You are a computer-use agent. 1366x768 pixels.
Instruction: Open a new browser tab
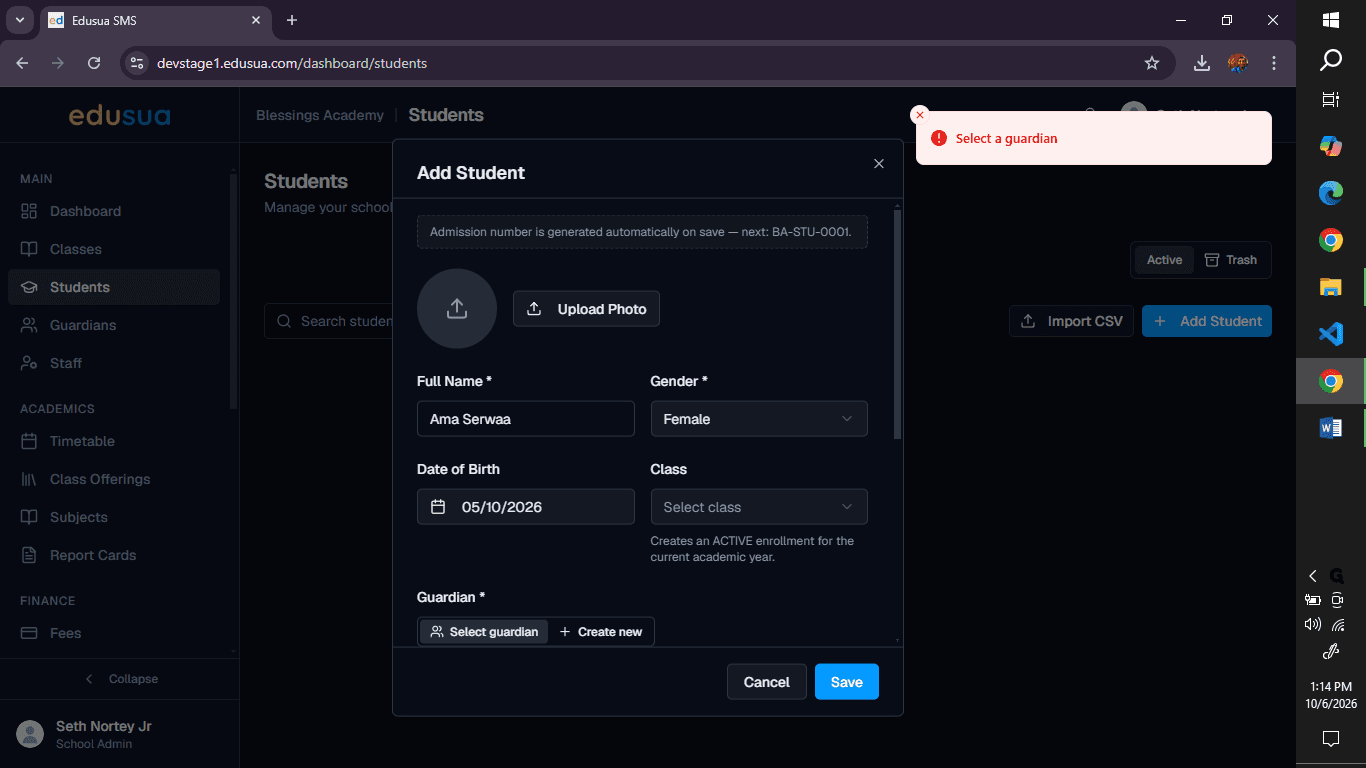pyautogui.click(x=292, y=20)
